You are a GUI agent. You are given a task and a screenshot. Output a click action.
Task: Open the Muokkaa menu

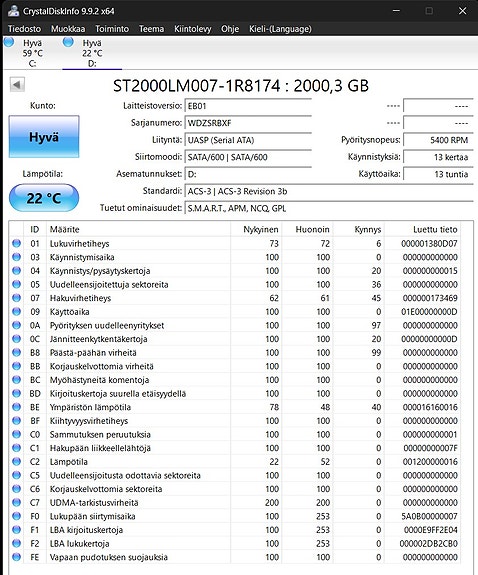[68, 29]
